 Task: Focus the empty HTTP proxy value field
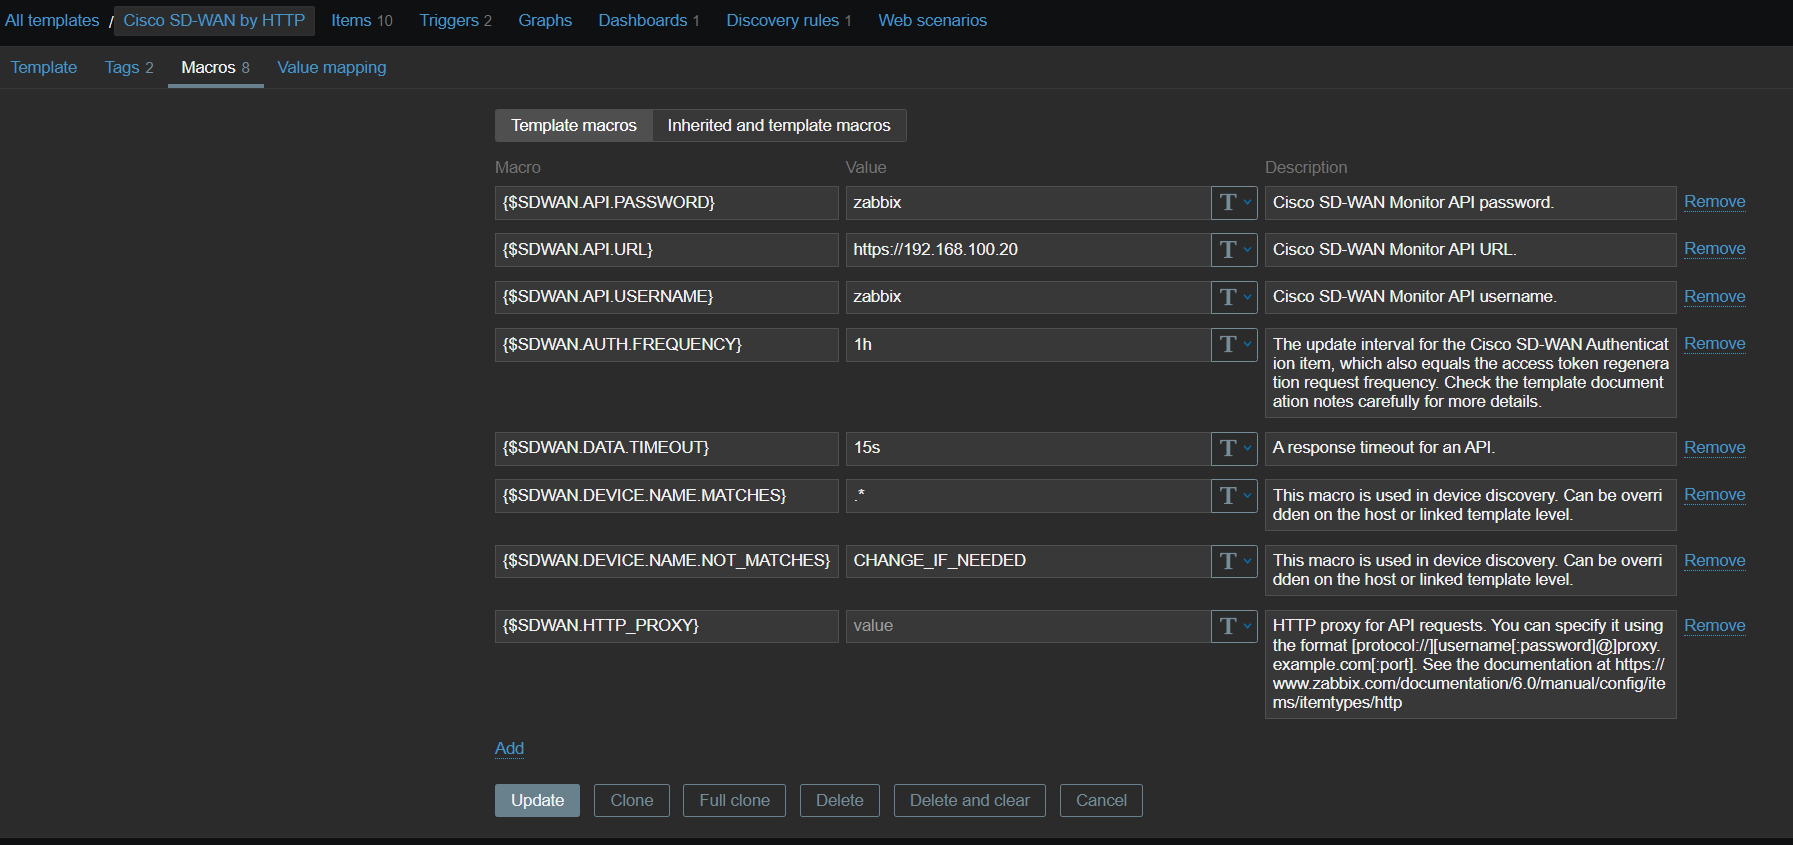pyautogui.click(x=1028, y=627)
